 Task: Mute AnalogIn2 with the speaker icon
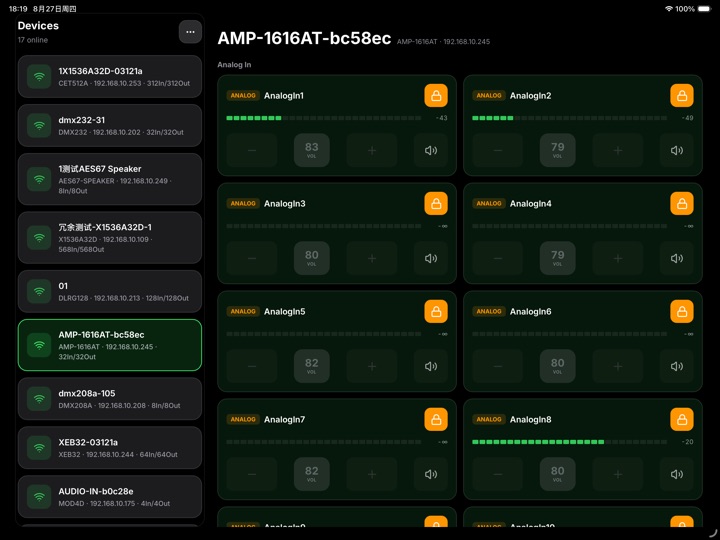pyautogui.click(x=677, y=150)
